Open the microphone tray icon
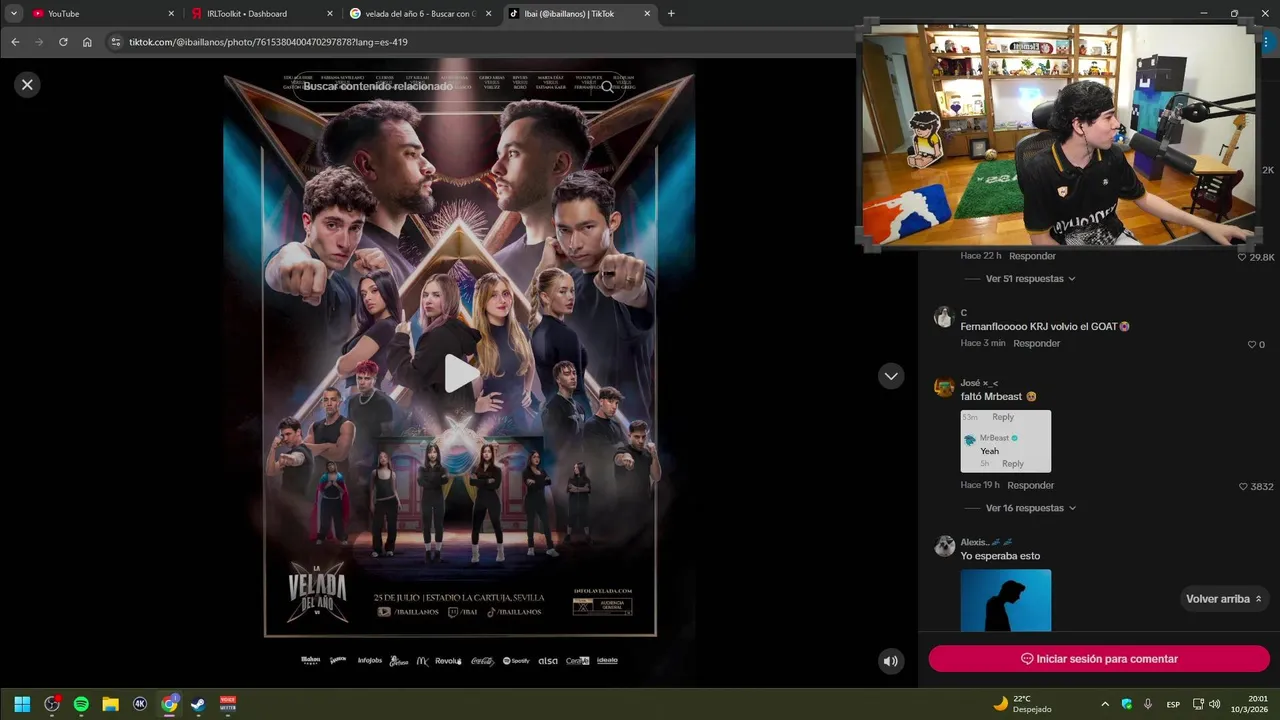The width and height of the screenshot is (1280, 720). point(1148,704)
